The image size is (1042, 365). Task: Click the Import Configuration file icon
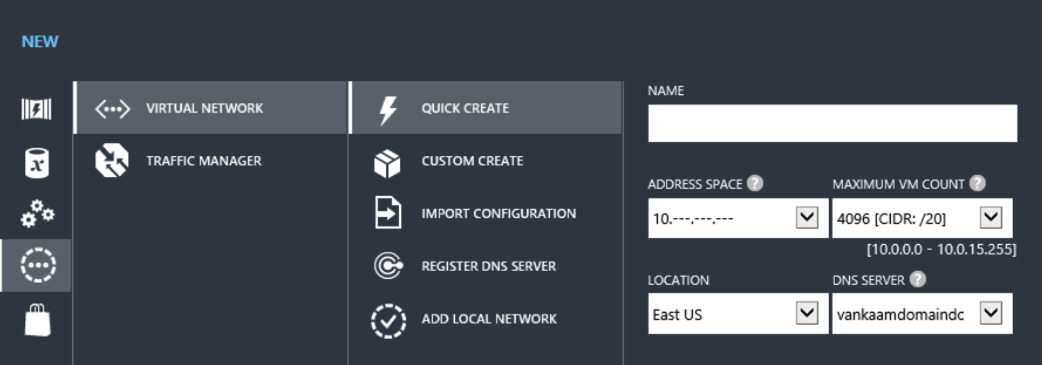coord(387,213)
